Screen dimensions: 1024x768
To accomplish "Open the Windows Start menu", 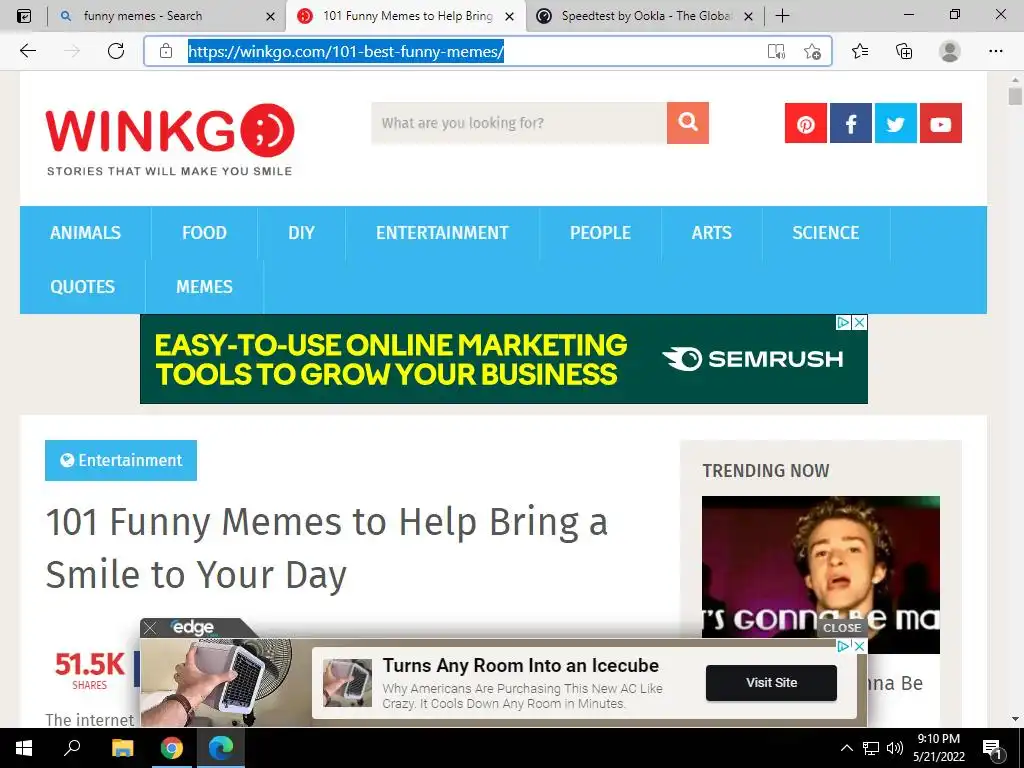I will pos(24,748).
